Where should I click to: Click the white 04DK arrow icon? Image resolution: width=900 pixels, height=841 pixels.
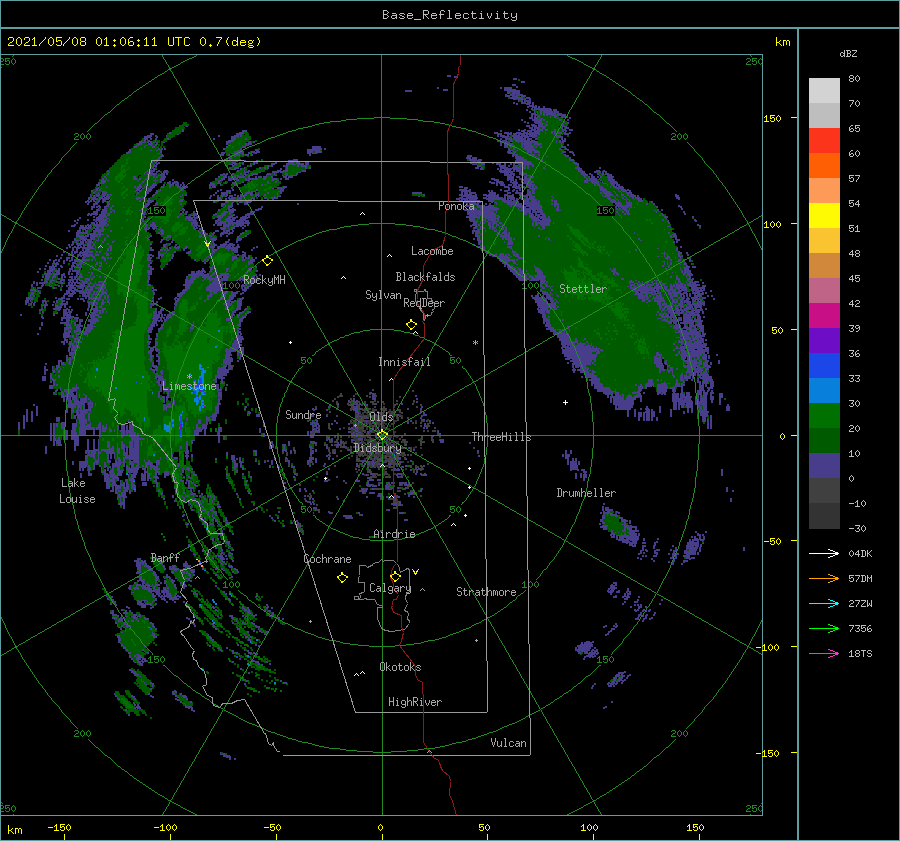824,553
